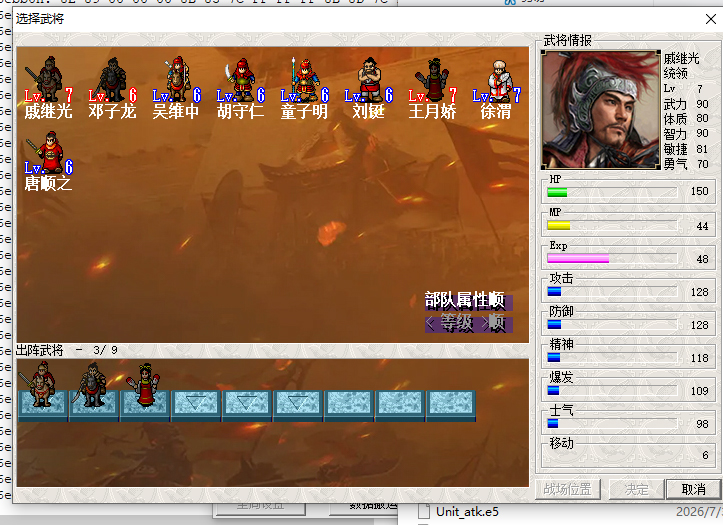Select general 童子明 in the roster

point(304,88)
